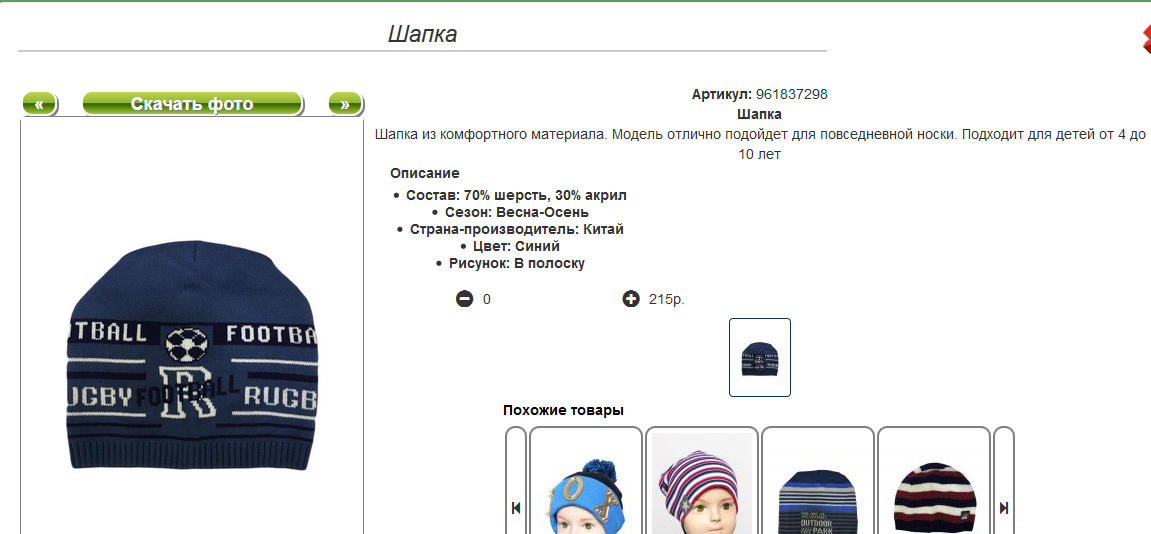Screen dimensions: 1151x534
Task: Click Похожие товары heading
Action: (x=563, y=410)
